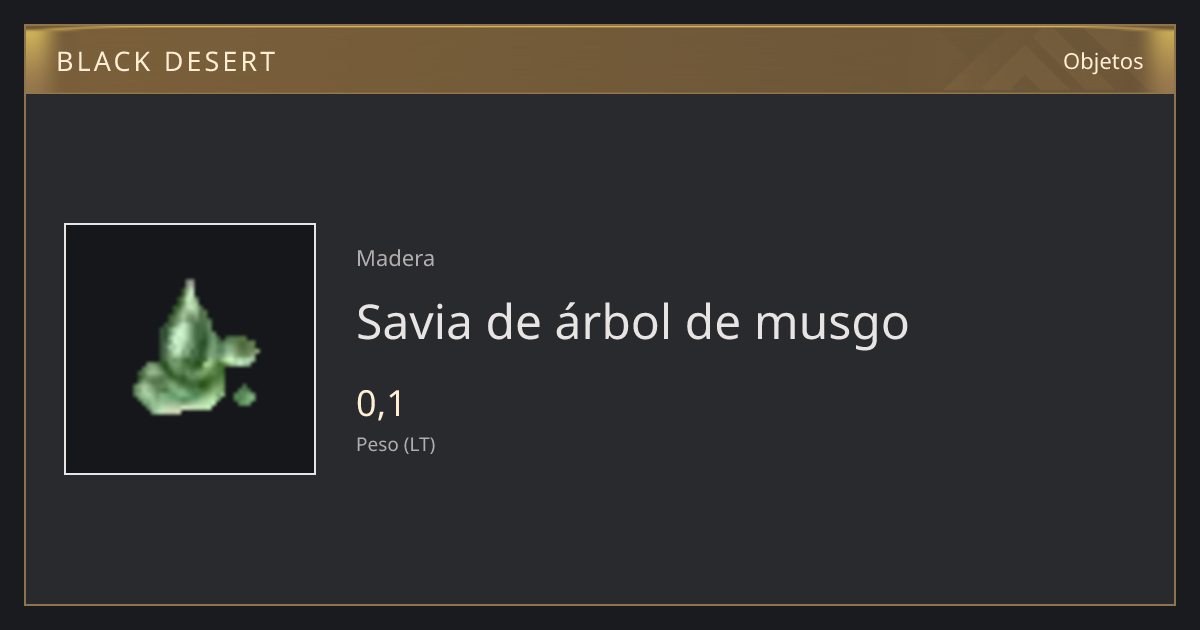Click the word Savia in the item name
Image resolution: width=1200 pixels, height=630 pixels.
pos(414,323)
